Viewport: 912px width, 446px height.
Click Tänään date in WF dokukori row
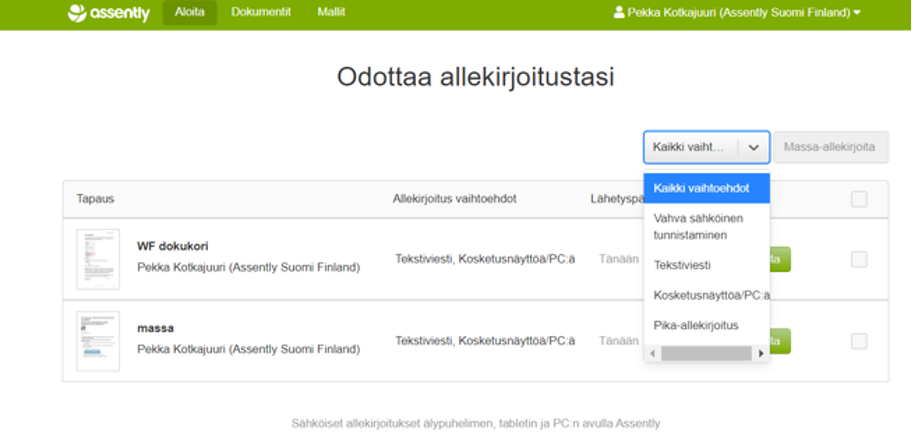pos(619,259)
